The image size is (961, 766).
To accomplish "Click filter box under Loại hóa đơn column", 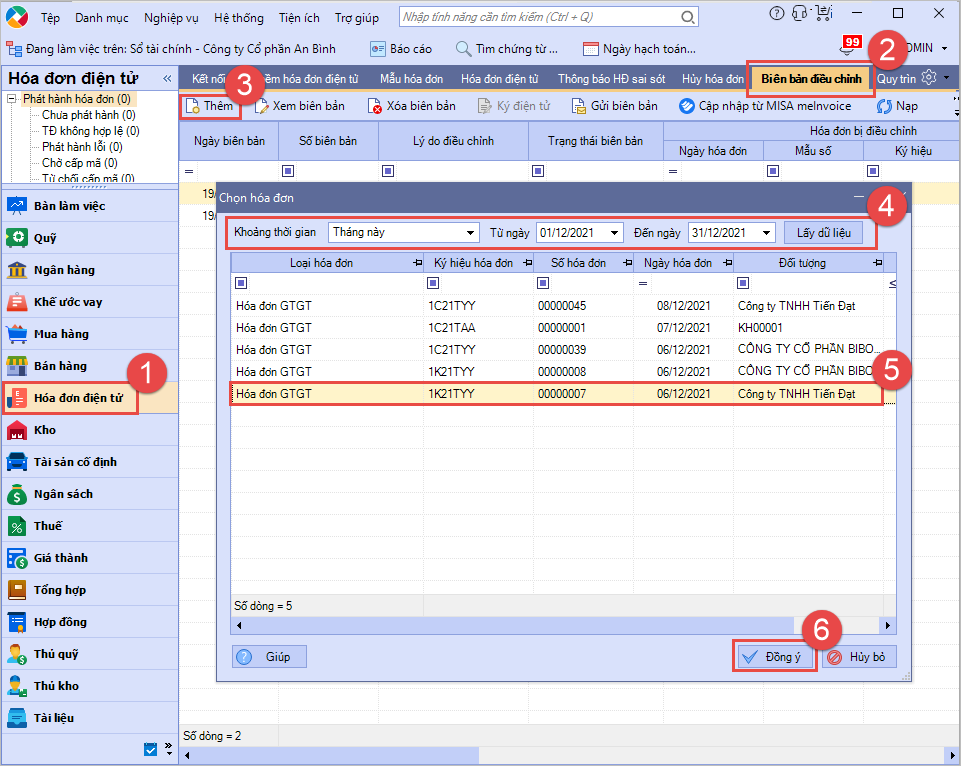I will click(x=240, y=284).
